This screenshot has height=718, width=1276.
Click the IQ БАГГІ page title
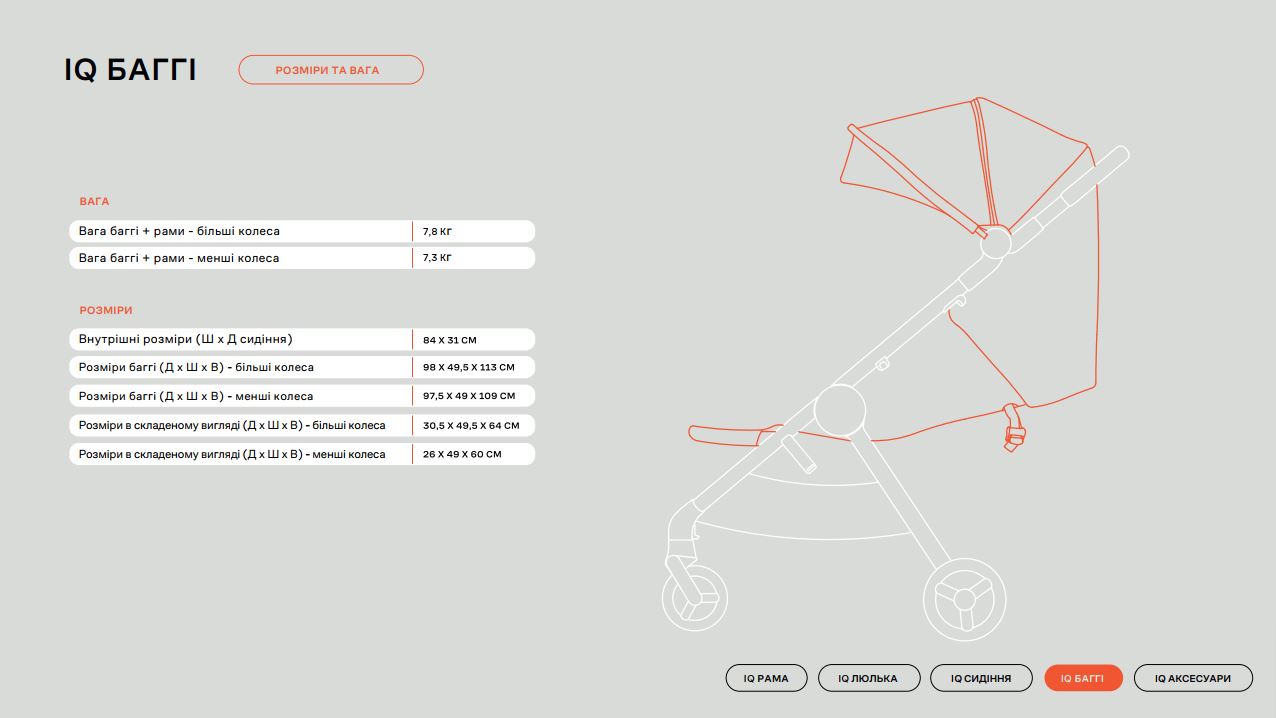tap(130, 70)
